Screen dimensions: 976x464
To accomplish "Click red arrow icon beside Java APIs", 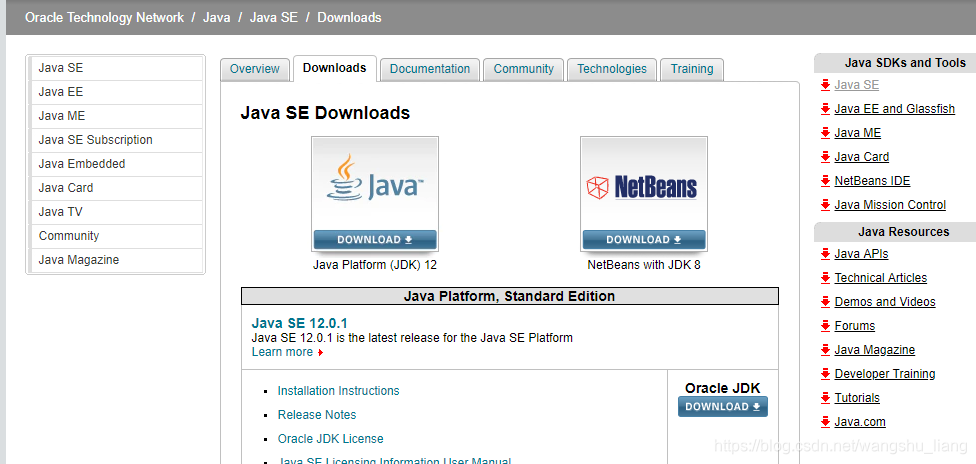I will tap(825, 253).
